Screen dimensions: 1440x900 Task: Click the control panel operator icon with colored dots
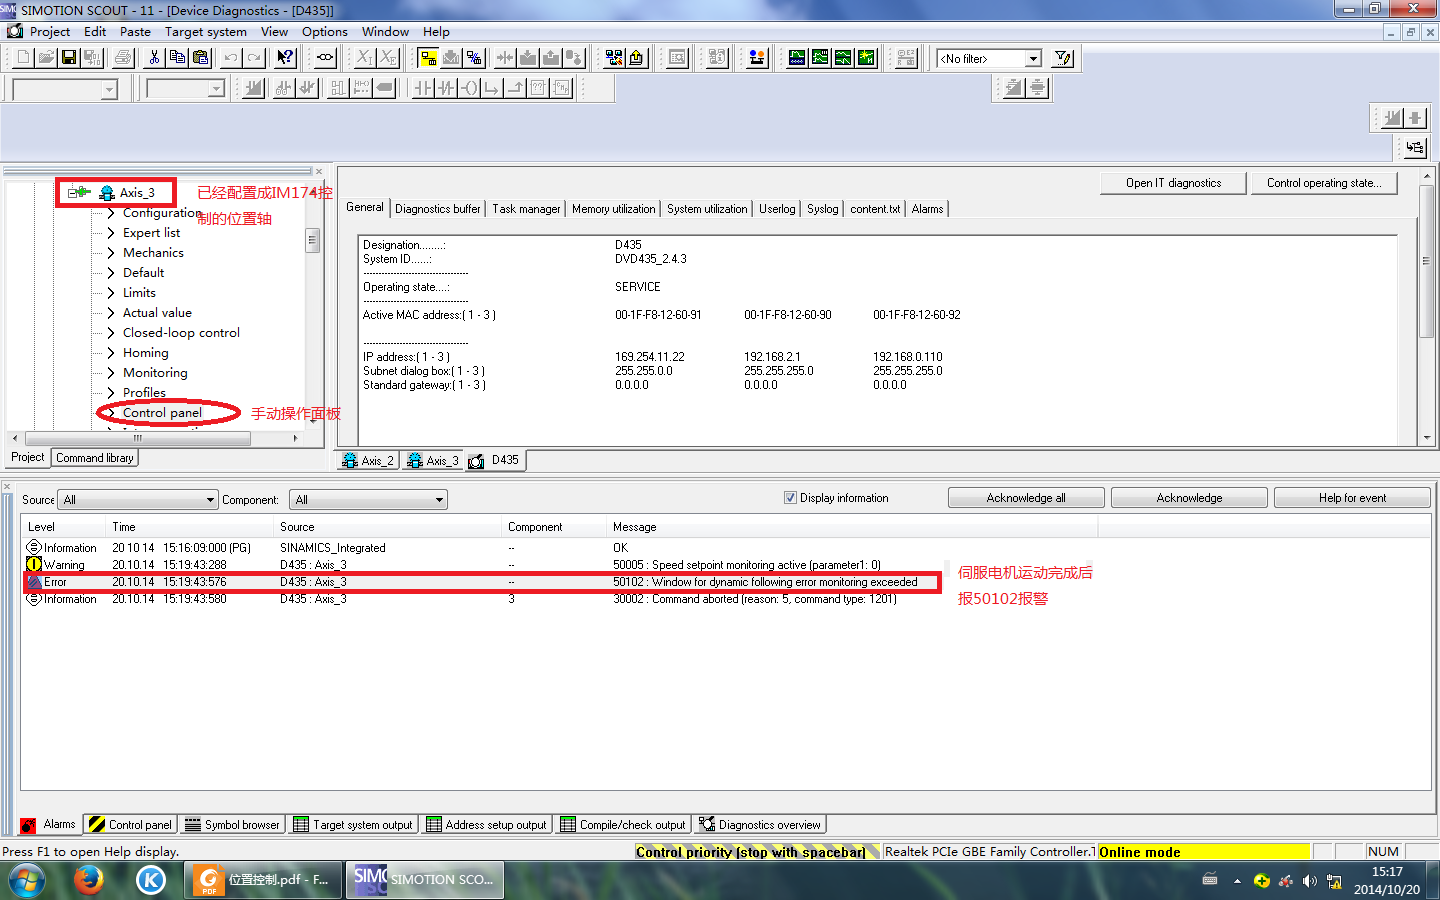(x=757, y=58)
